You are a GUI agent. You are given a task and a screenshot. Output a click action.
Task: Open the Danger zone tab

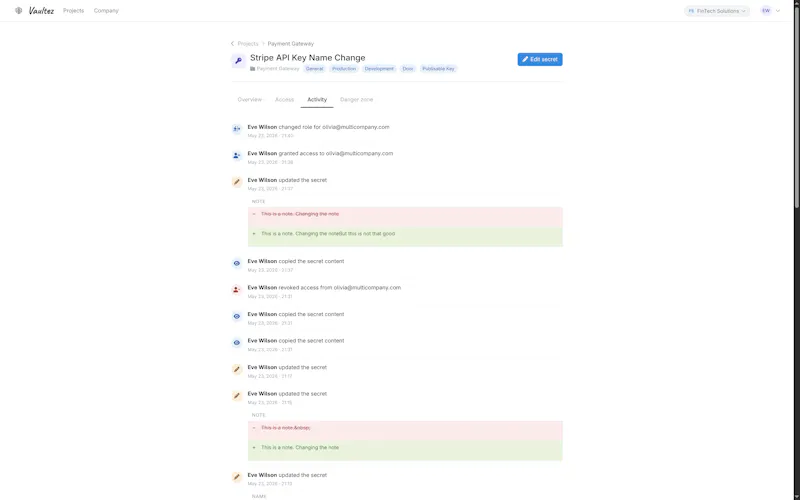tap(356, 99)
